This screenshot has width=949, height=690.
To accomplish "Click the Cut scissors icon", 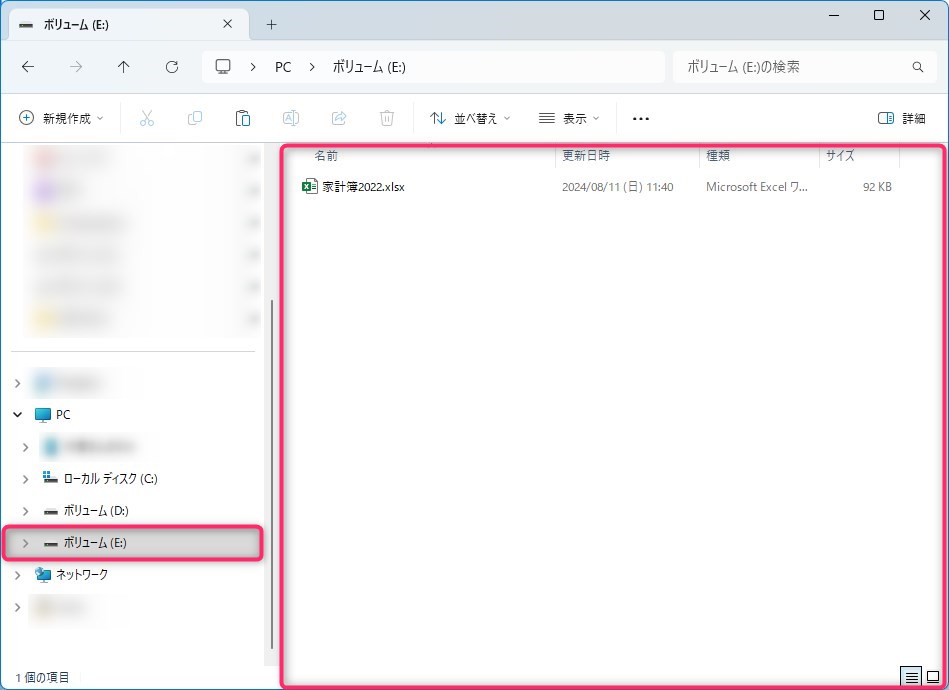I will pyautogui.click(x=147, y=118).
